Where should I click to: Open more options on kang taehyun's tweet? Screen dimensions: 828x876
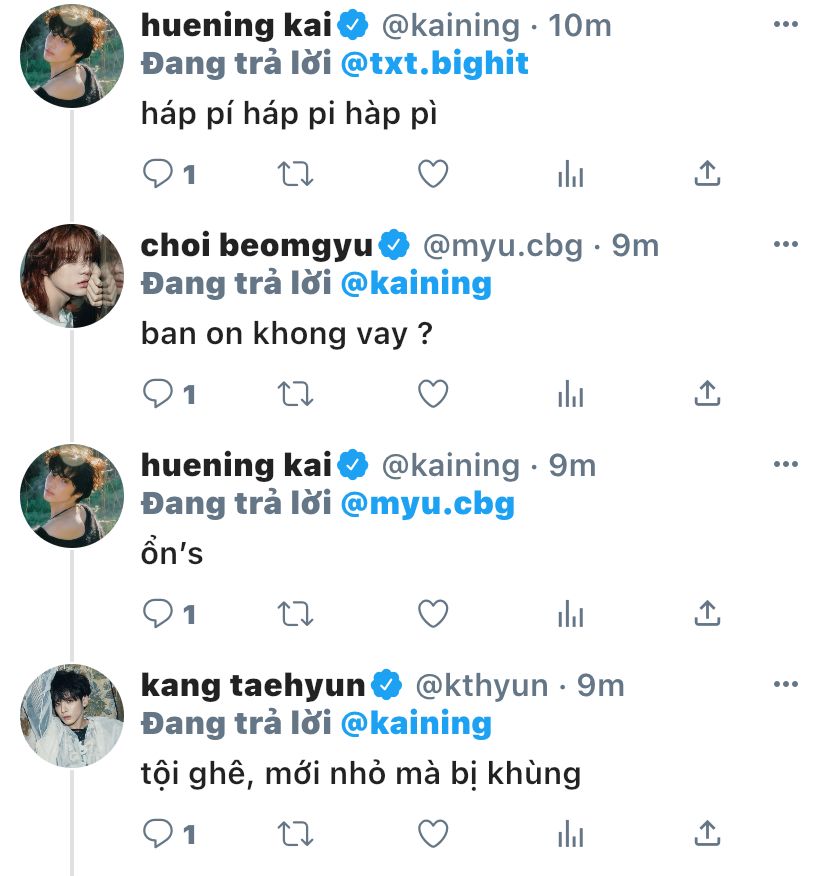click(787, 685)
